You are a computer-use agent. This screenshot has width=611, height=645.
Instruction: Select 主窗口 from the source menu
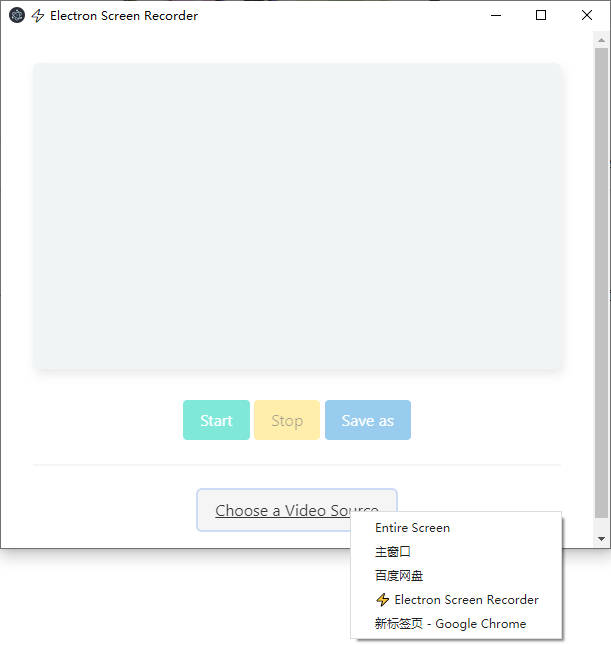tap(456, 552)
